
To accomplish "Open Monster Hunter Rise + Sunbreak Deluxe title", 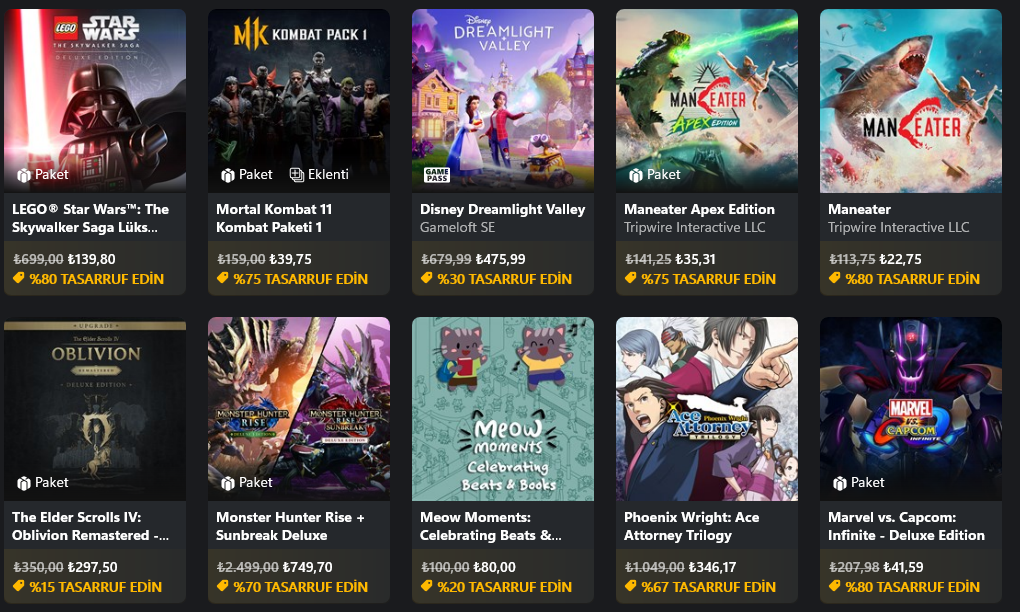I will [290, 526].
